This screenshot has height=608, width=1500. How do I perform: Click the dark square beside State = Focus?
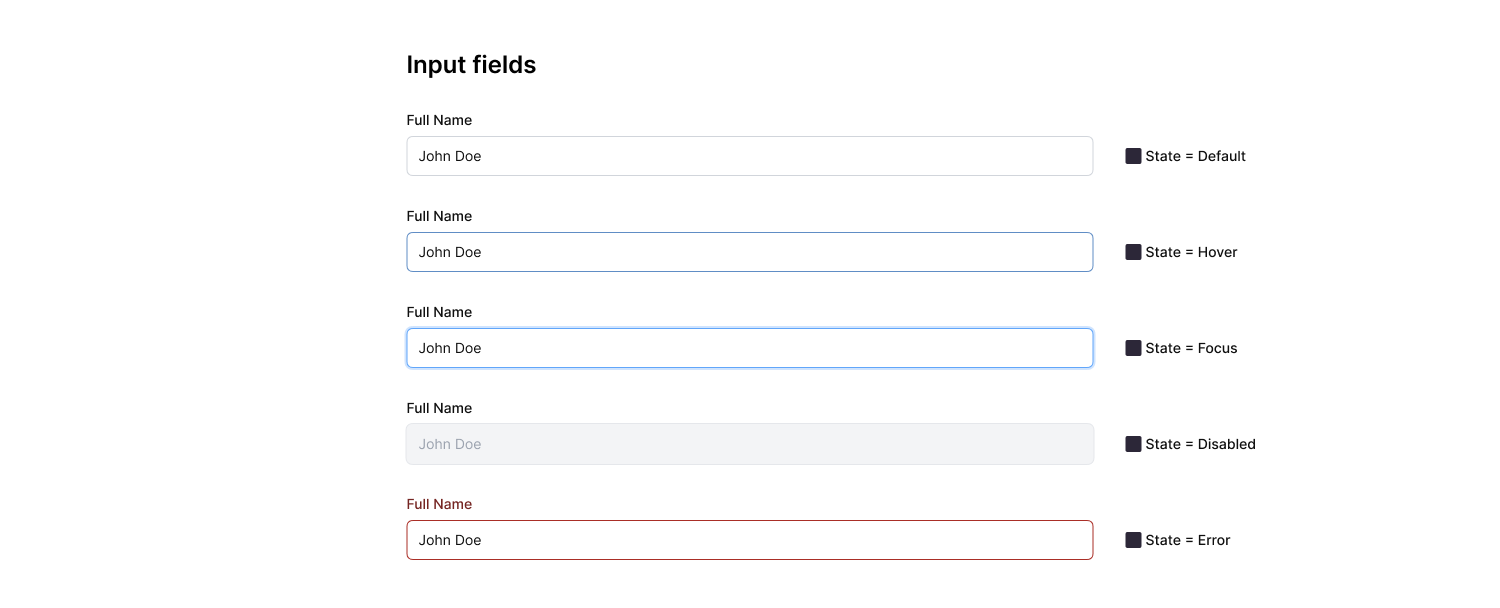[x=1133, y=348]
